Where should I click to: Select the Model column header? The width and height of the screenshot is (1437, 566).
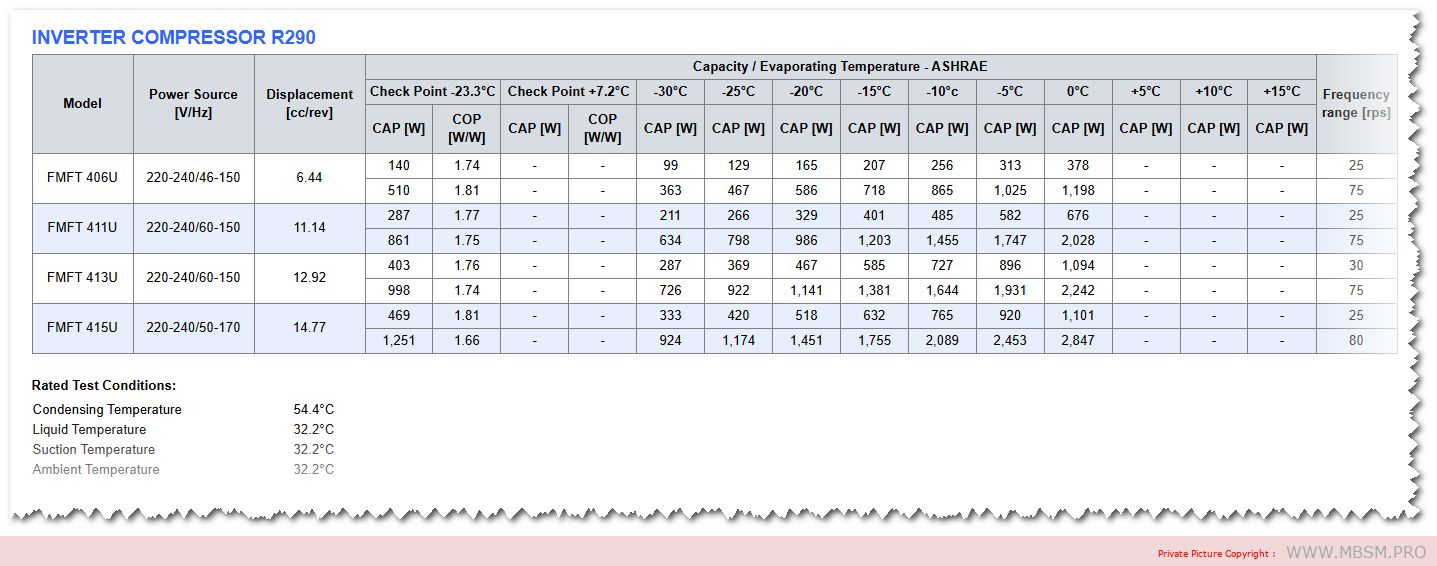pos(83,103)
